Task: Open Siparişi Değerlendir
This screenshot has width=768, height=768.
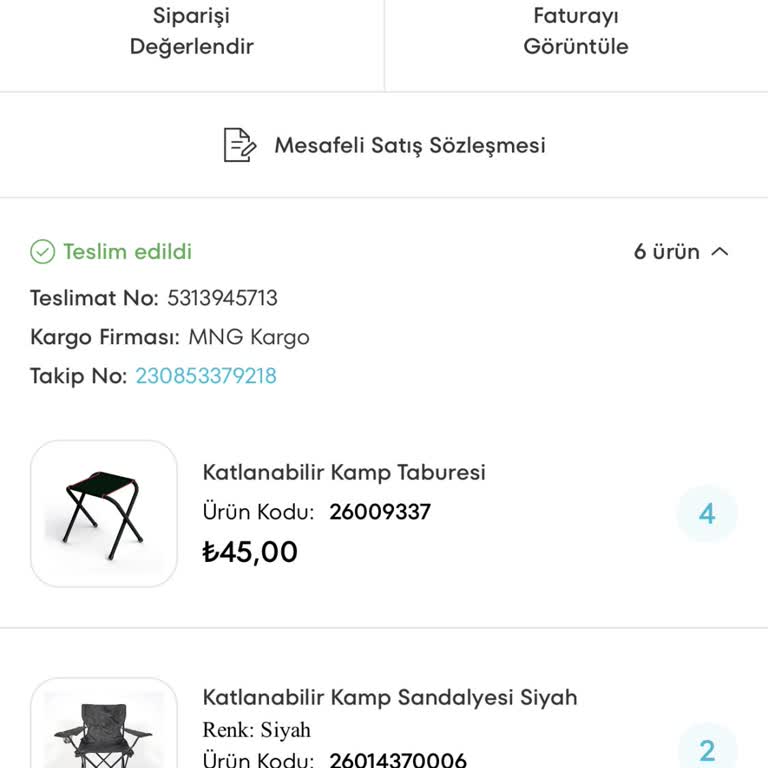Action: (192, 31)
